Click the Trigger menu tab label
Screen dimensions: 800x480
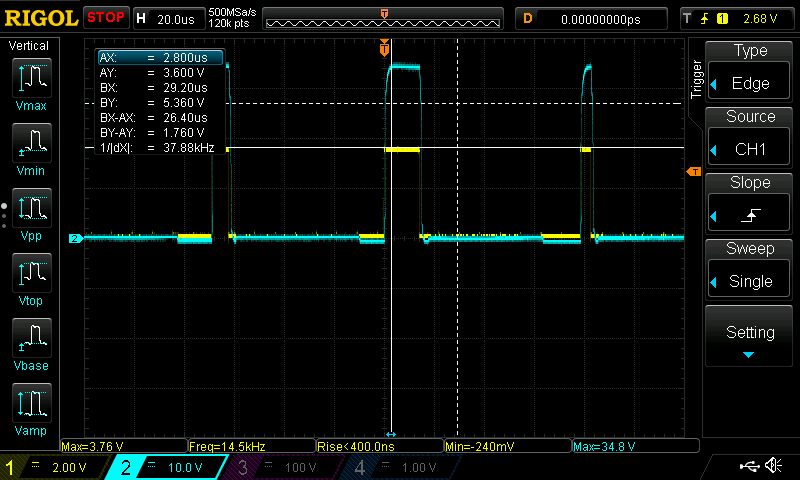[x=696, y=79]
